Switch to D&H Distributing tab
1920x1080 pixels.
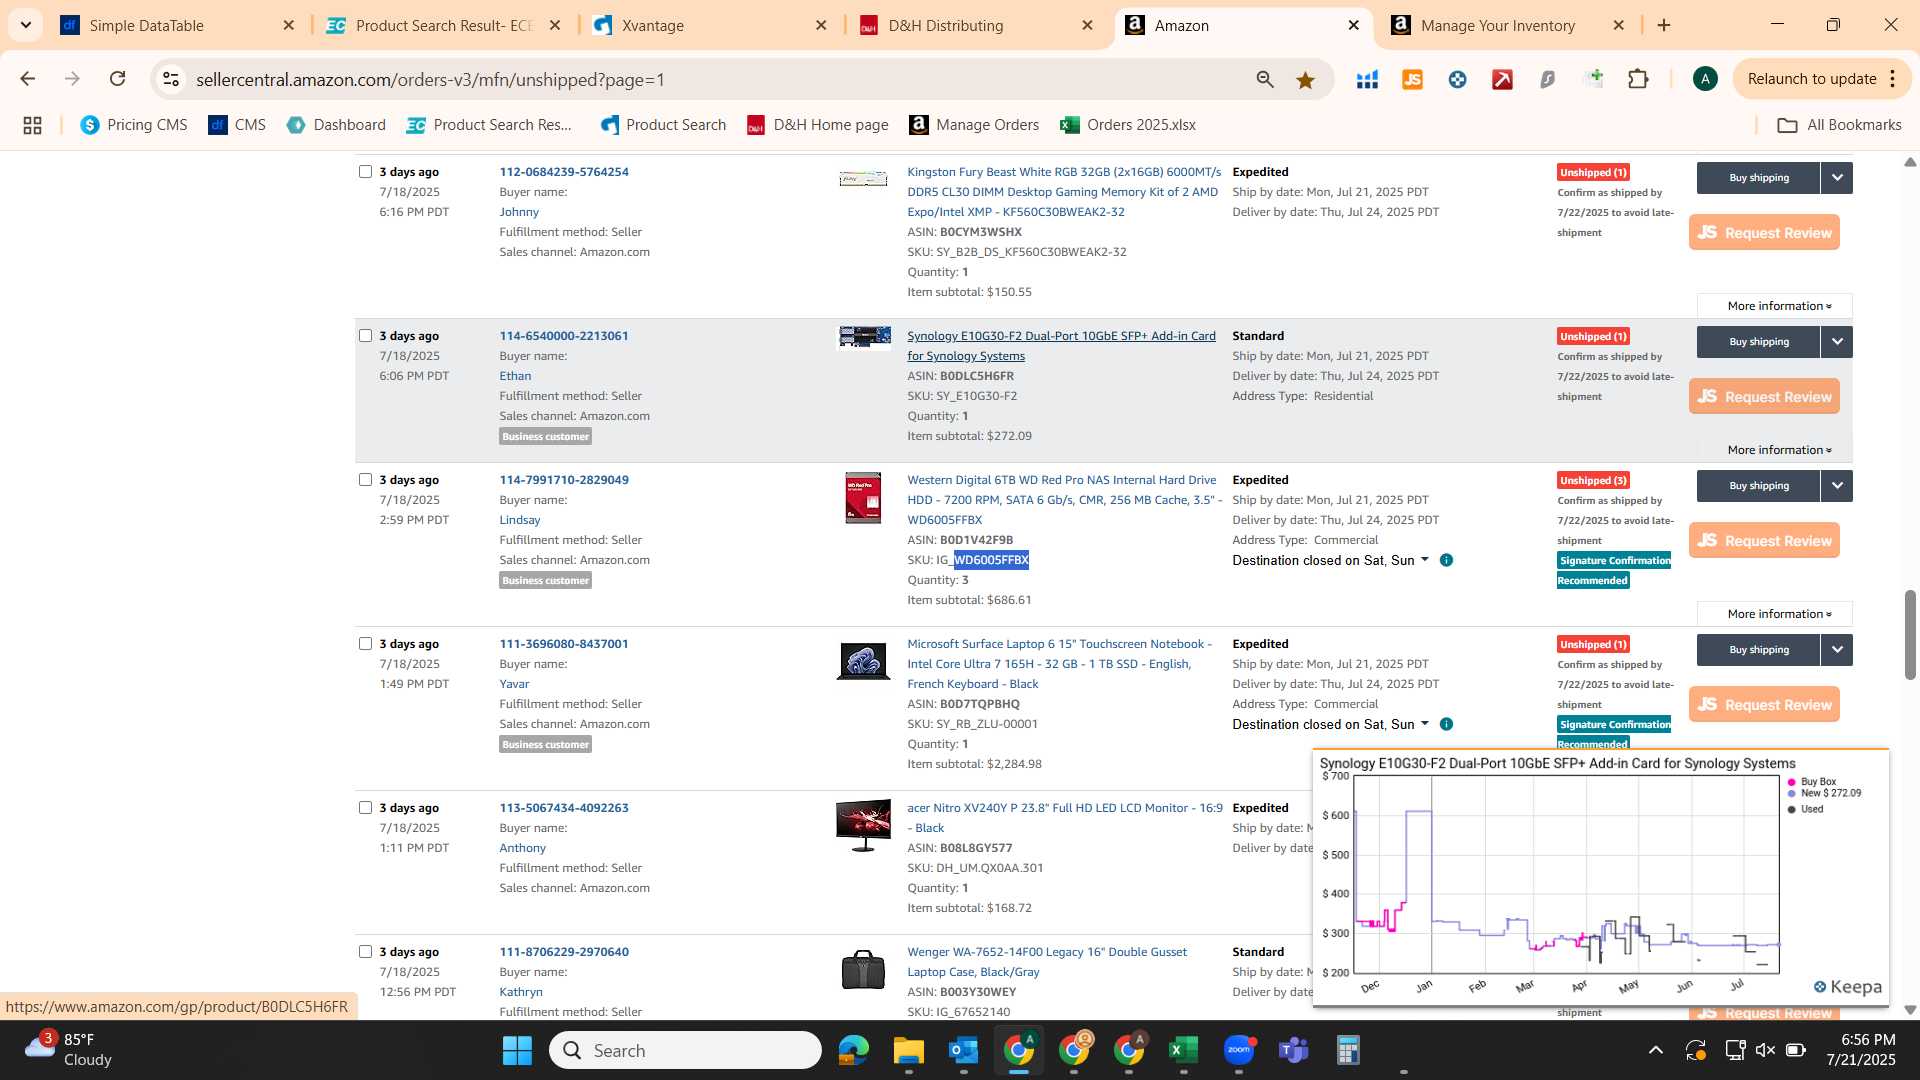978,25
